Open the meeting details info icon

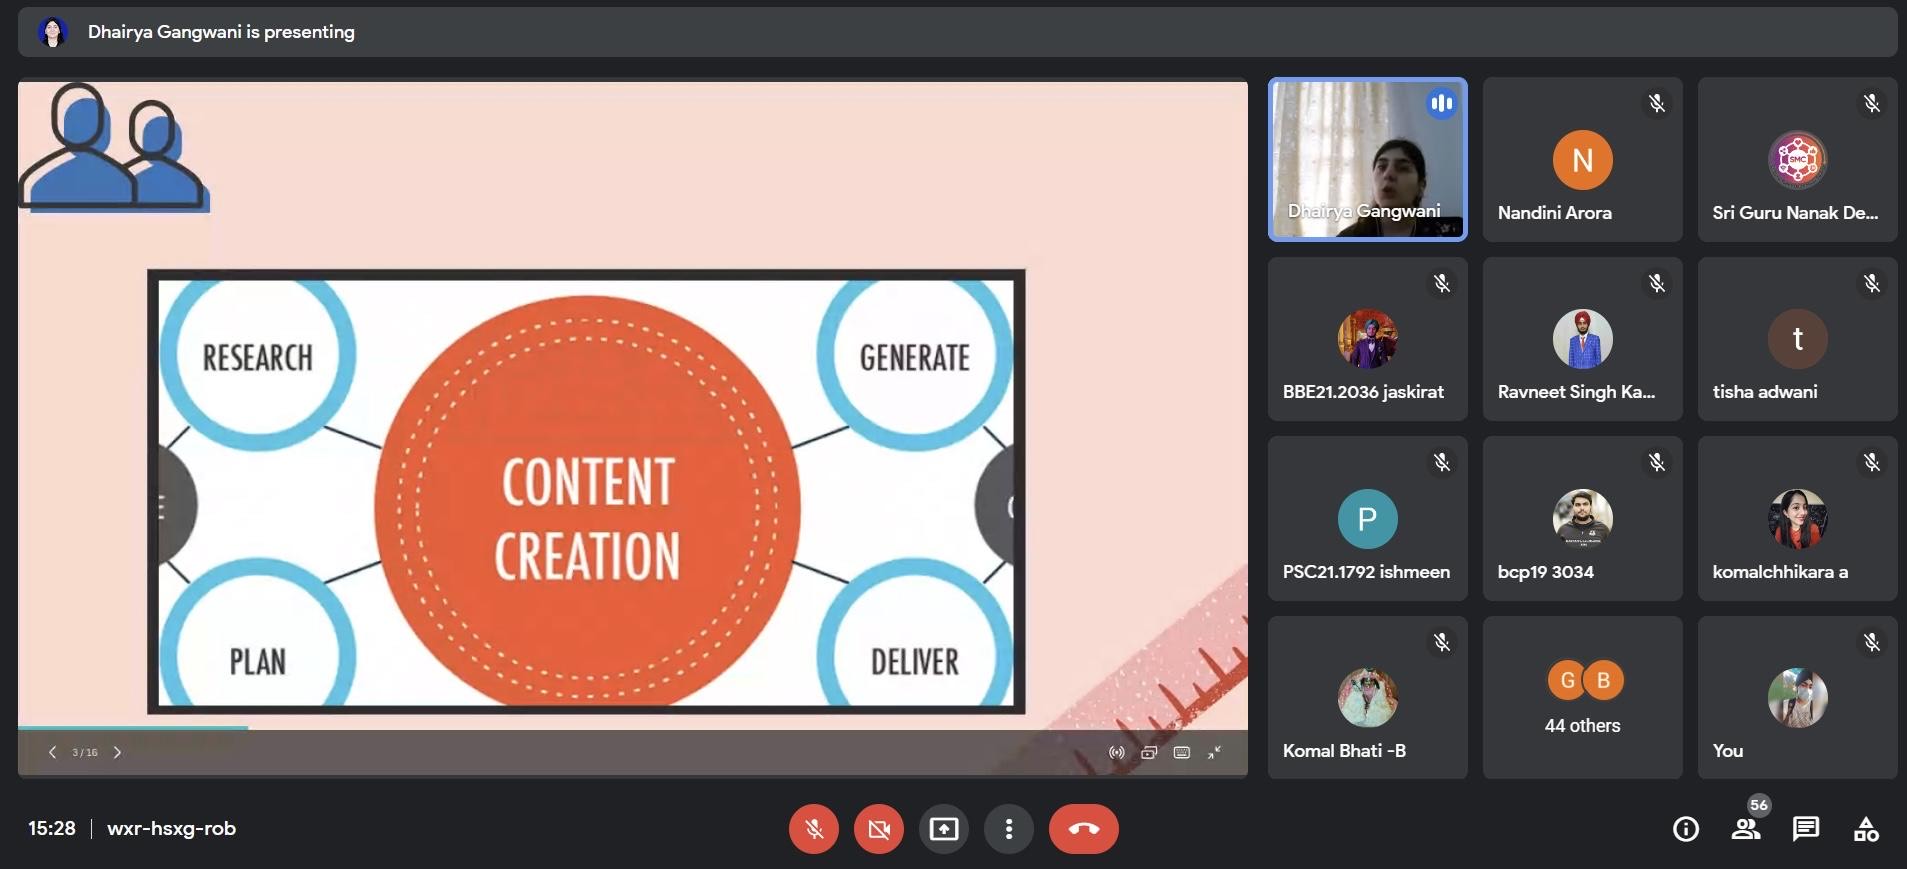click(1685, 829)
